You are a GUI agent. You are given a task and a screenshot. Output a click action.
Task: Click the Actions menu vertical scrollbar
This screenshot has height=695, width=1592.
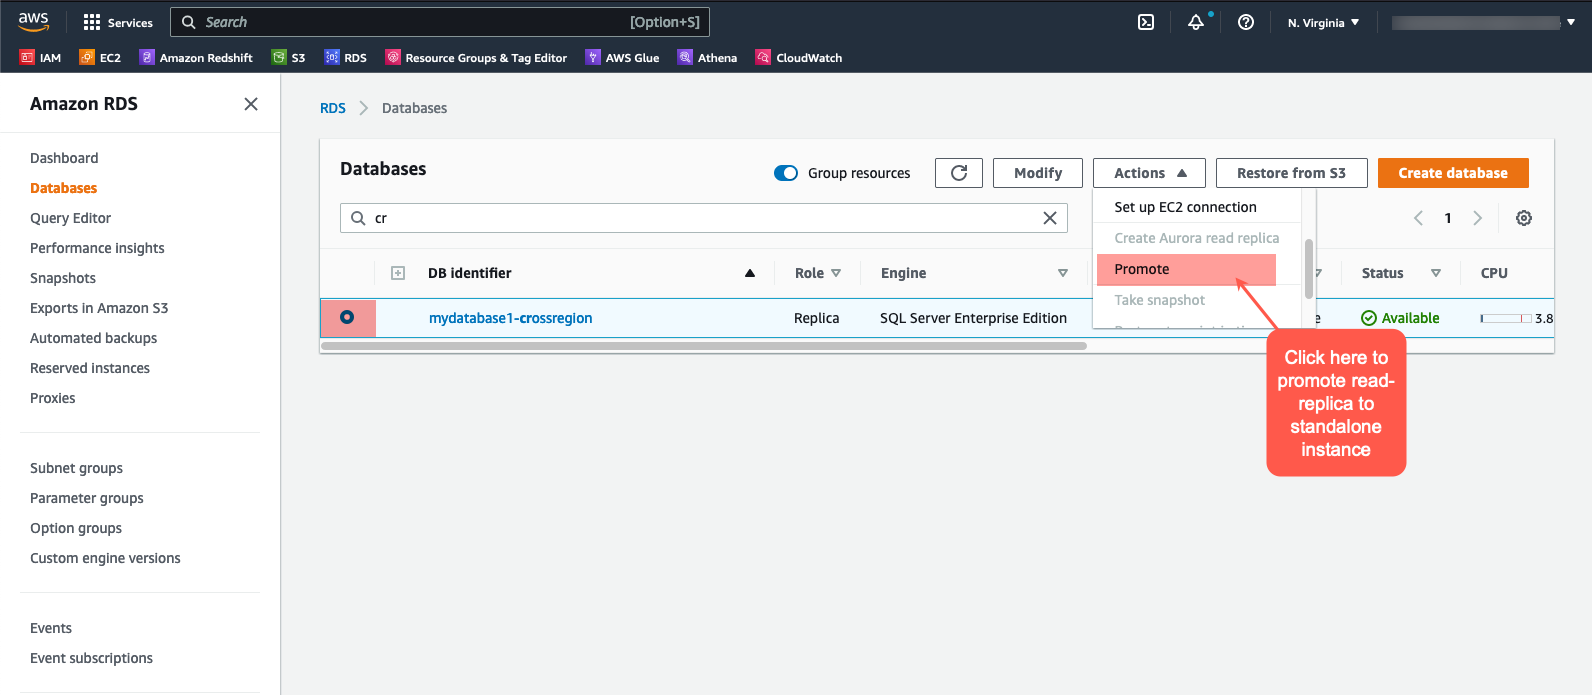point(1309,268)
